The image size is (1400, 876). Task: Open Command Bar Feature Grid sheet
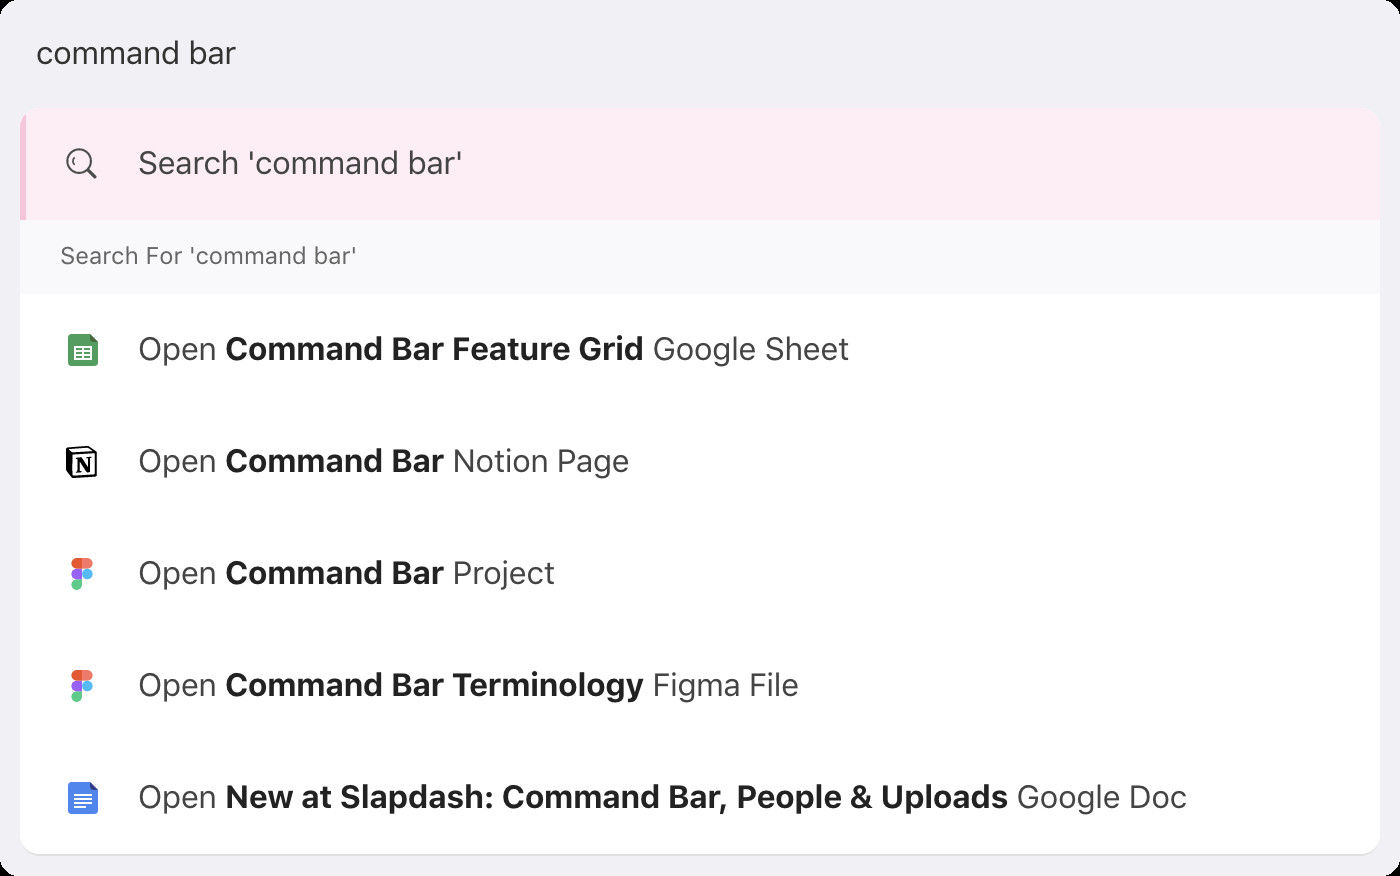[x=700, y=350]
